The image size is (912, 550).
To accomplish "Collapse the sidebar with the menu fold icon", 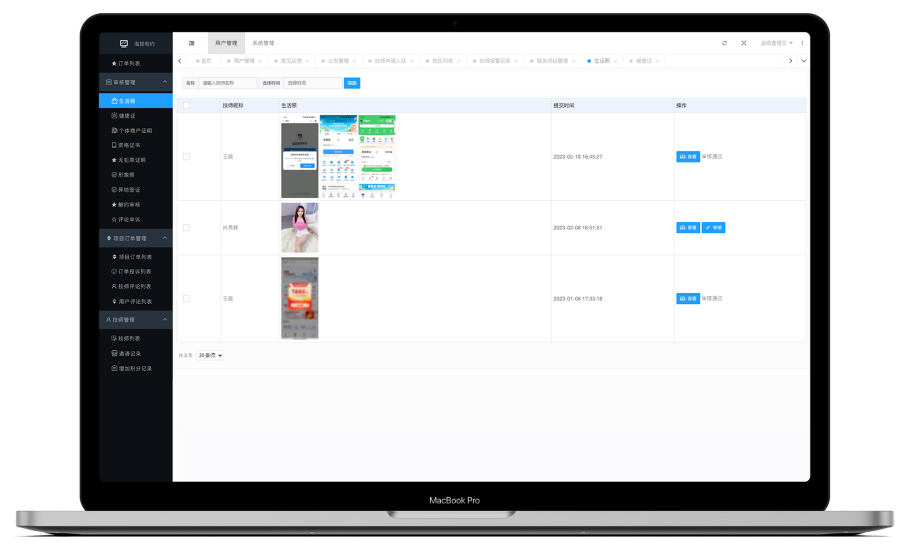I will [191, 43].
